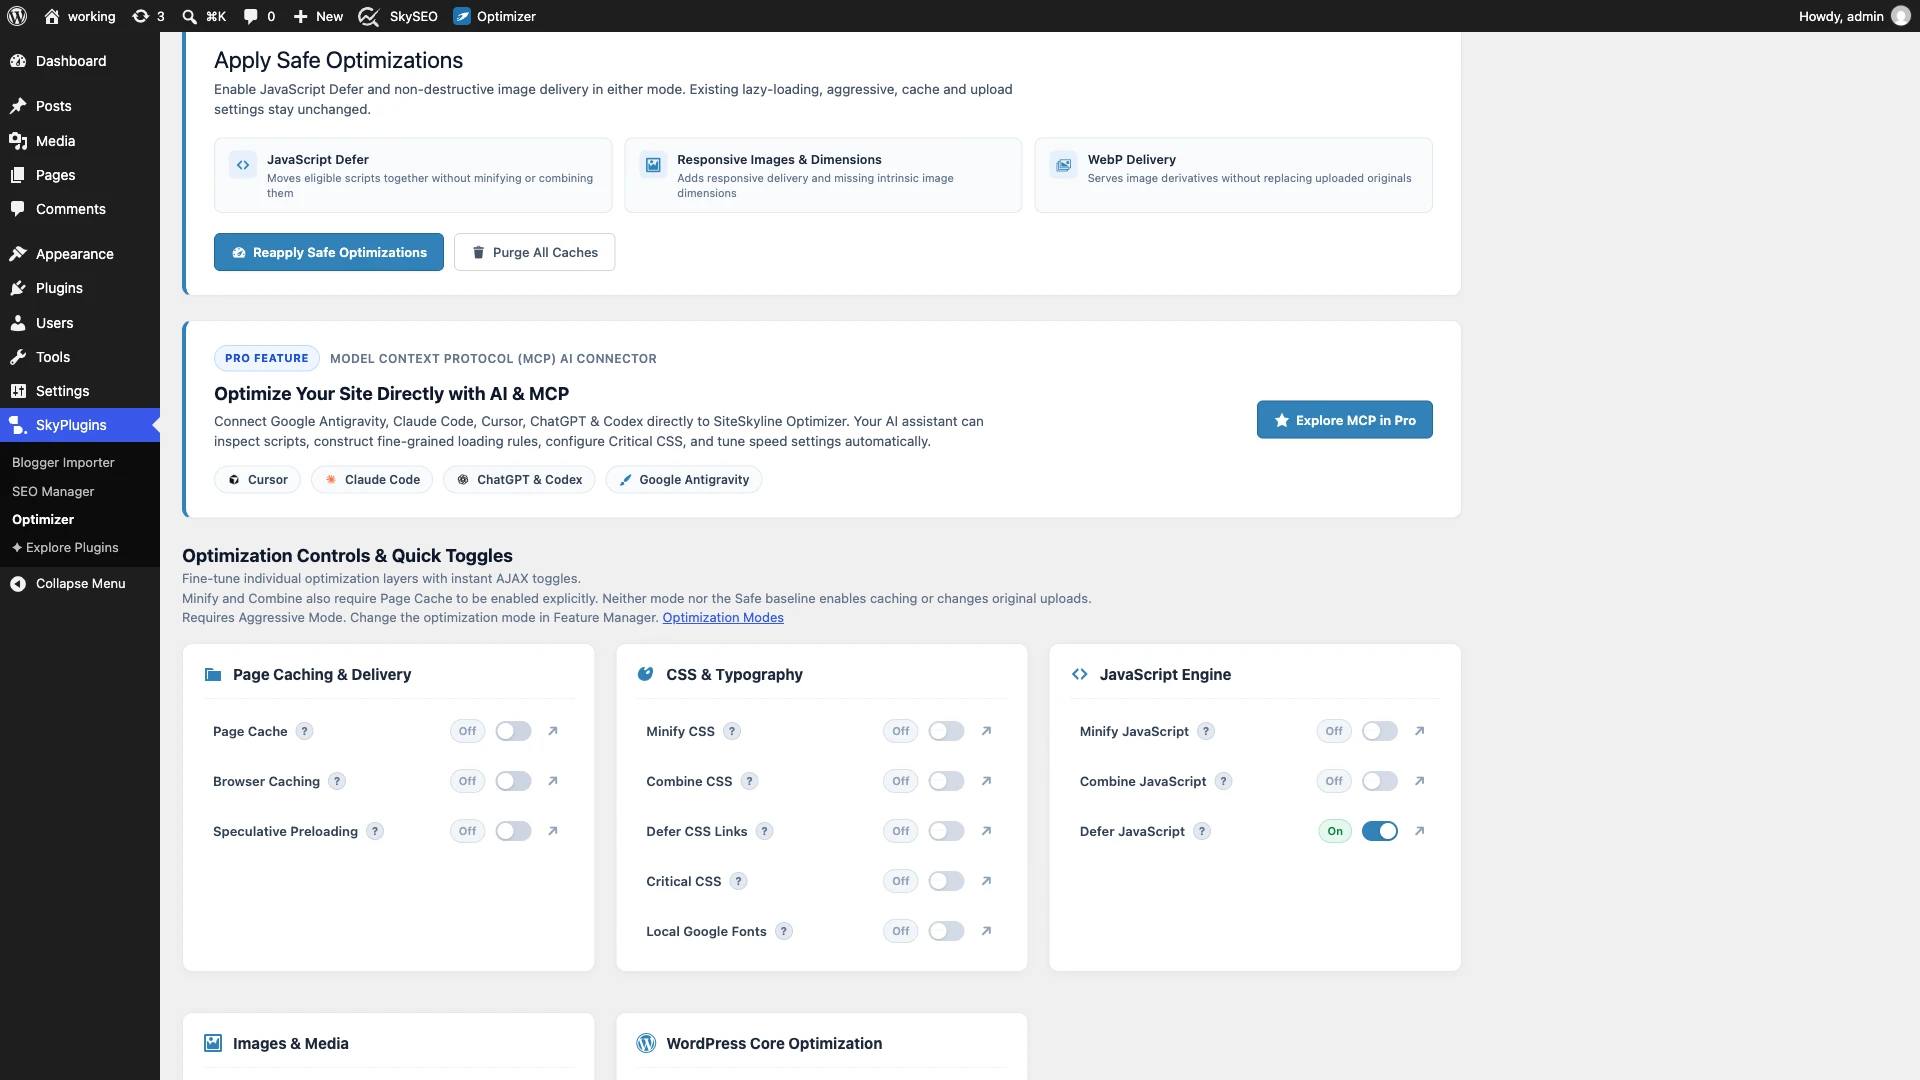1920x1080 pixels.
Task: Click the Claude Code chip
Action: click(x=372, y=479)
